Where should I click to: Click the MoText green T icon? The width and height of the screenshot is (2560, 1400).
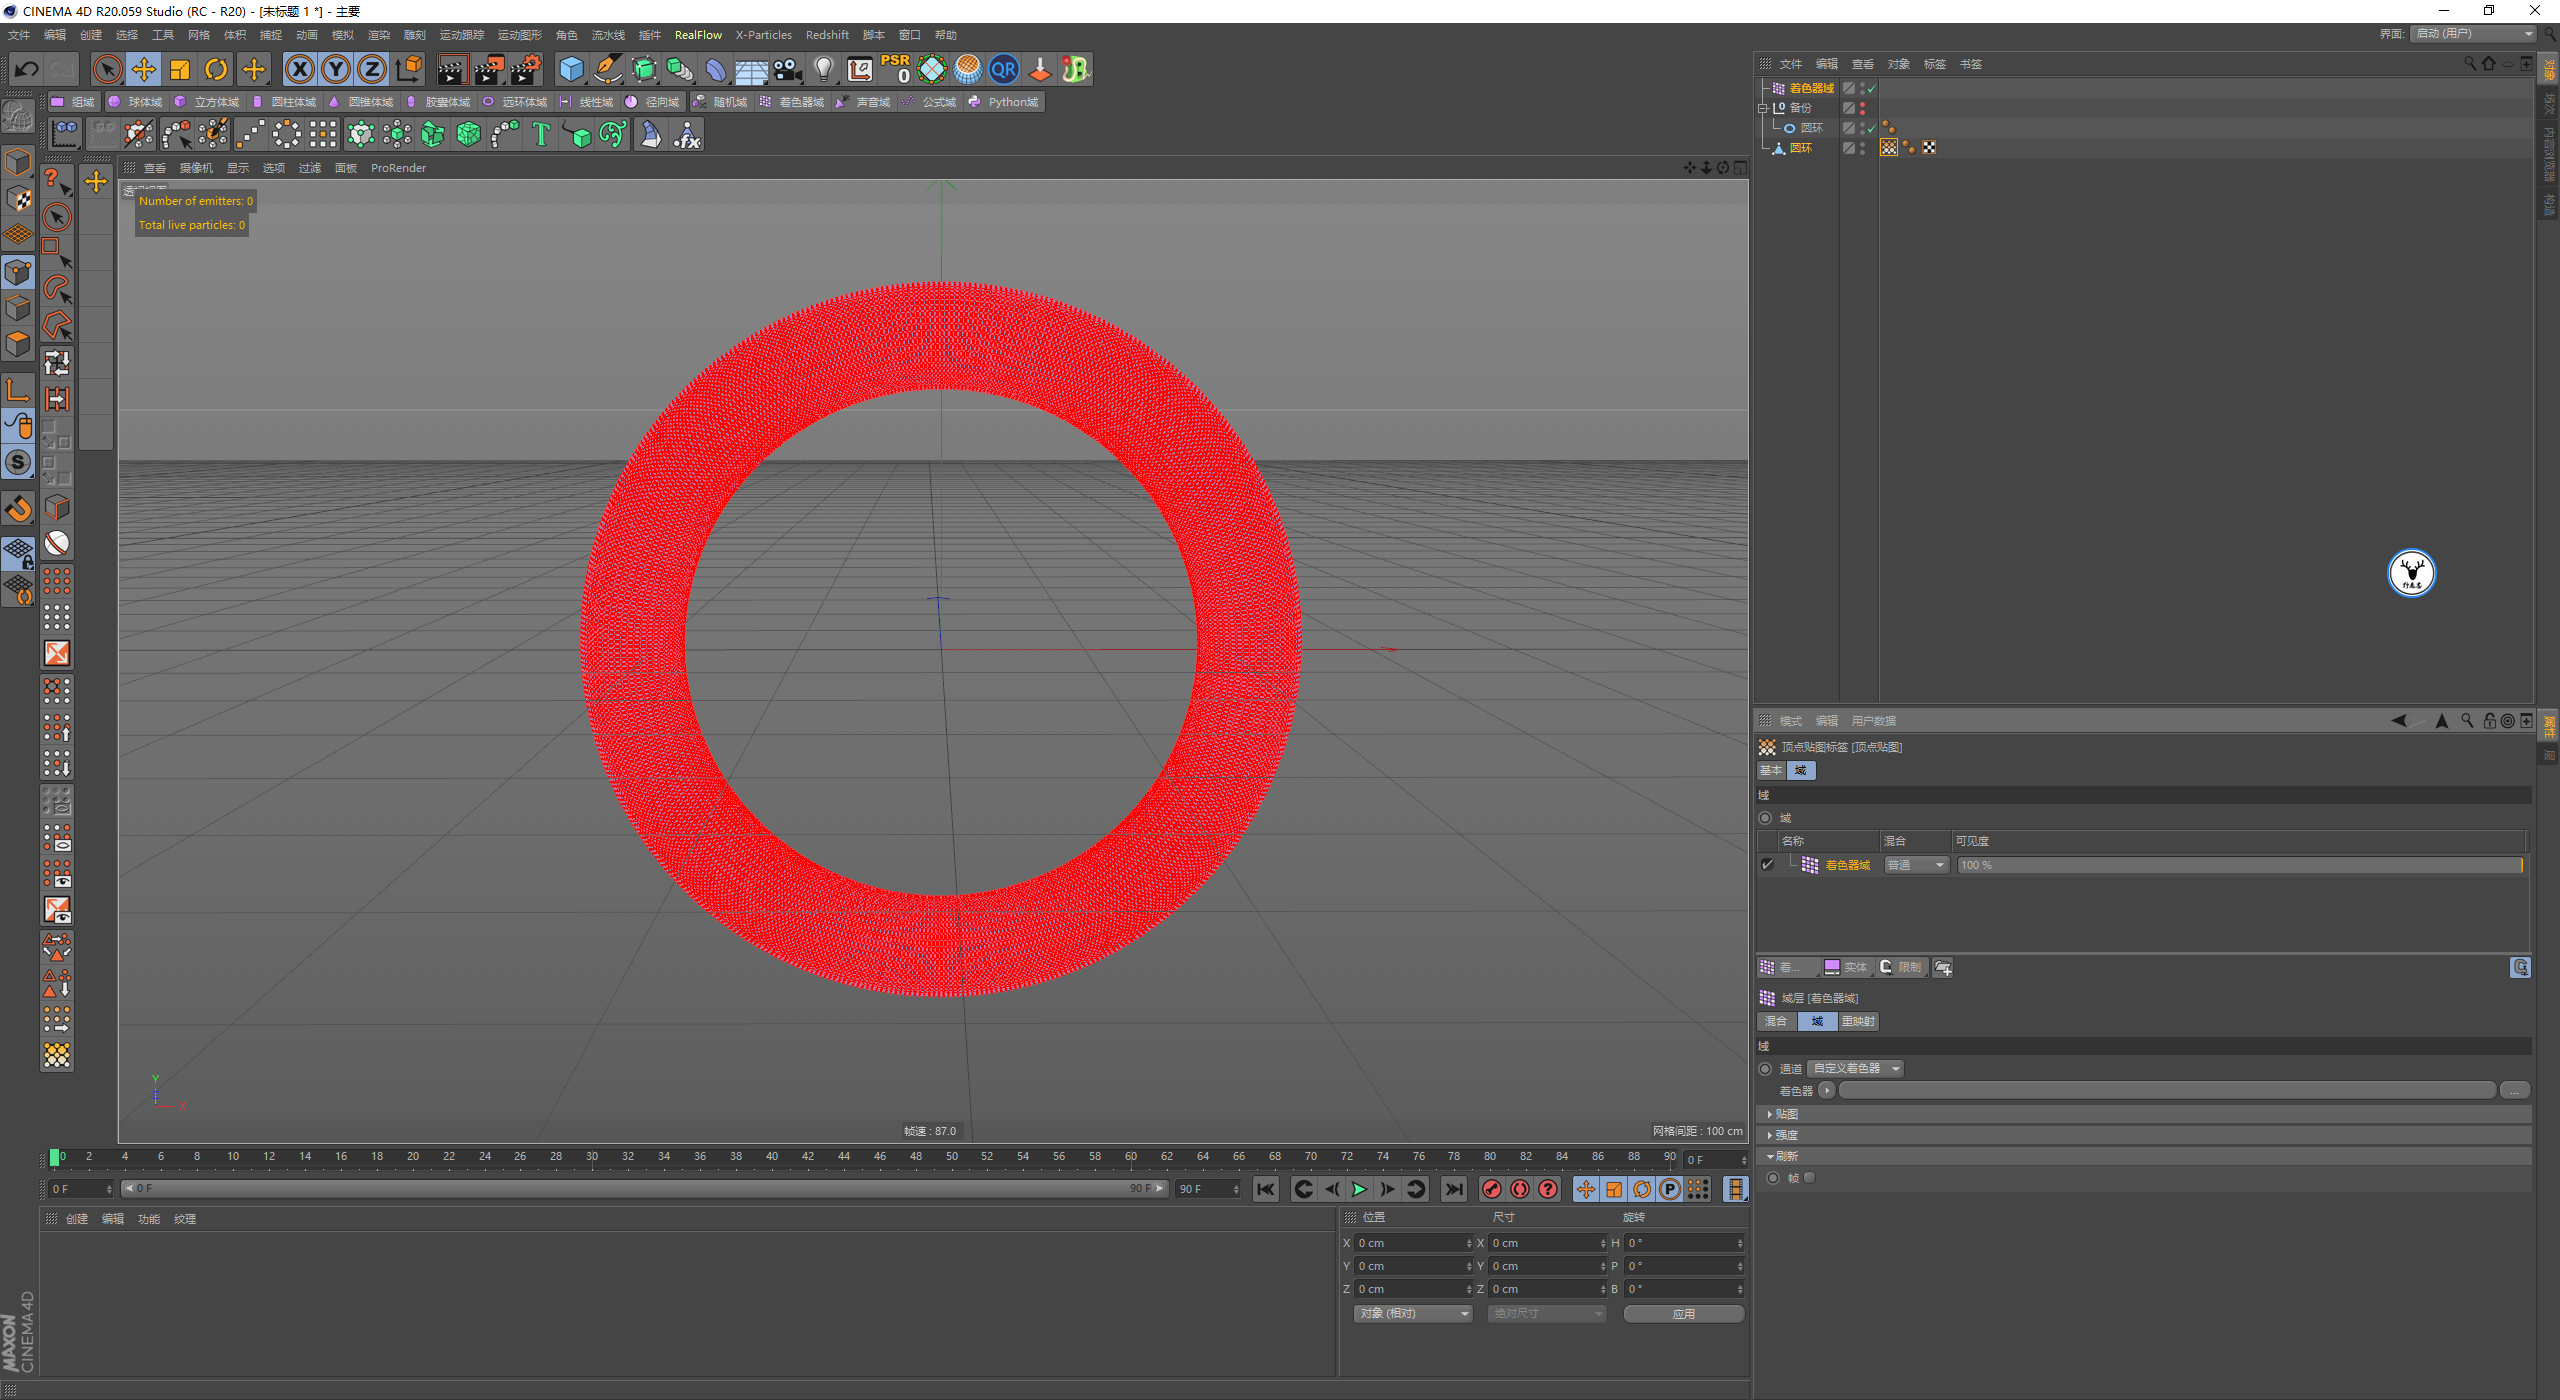tap(541, 134)
